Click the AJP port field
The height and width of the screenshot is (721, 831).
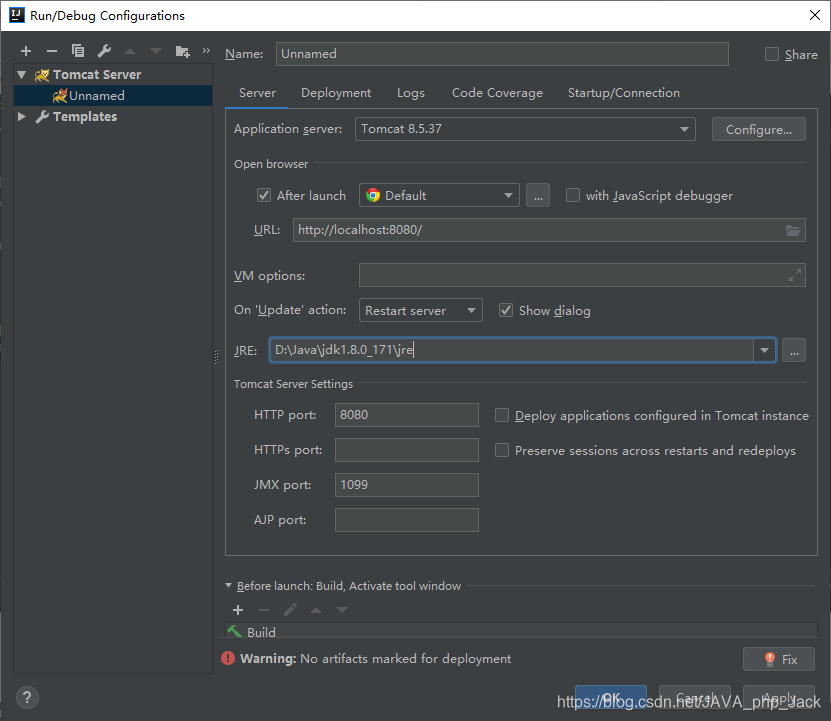[406, 520]
